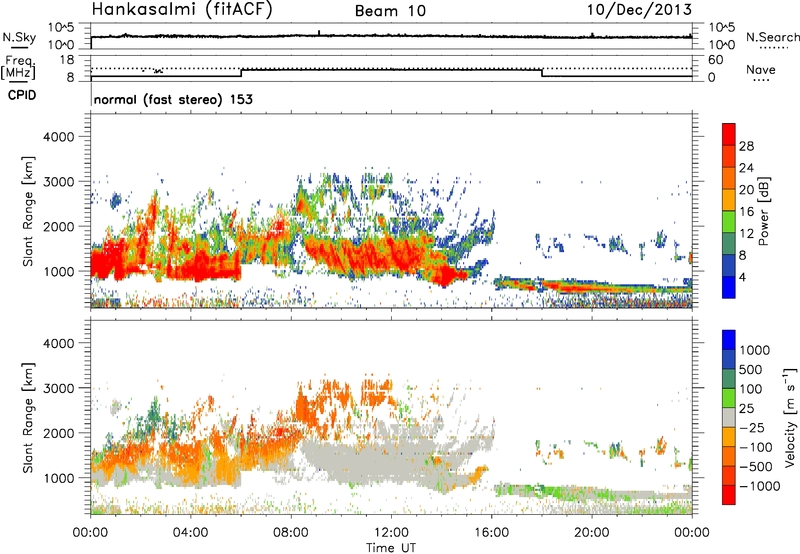Click the Power [dB] colorbar title

[763, 211]
